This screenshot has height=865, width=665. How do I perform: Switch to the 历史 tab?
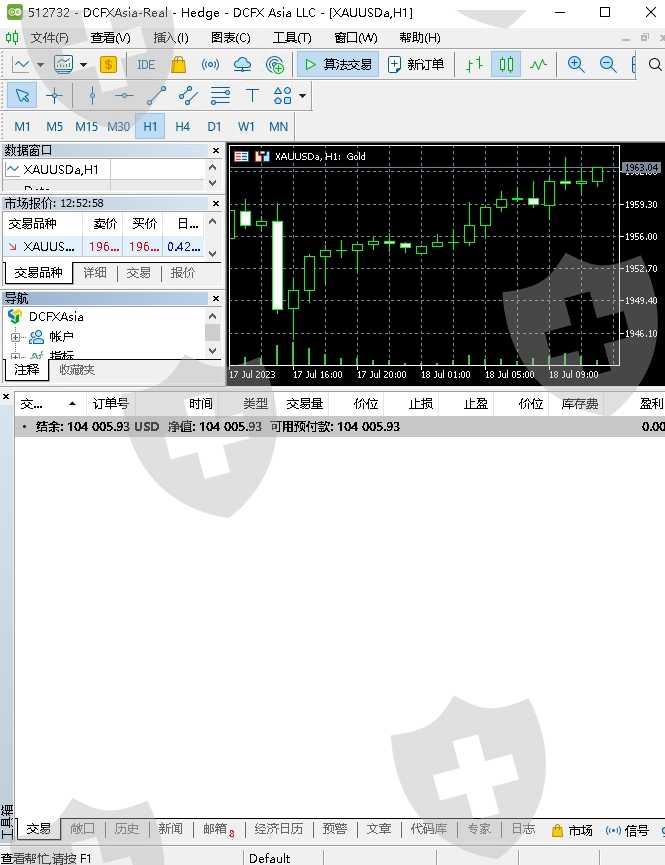[127, 829]
